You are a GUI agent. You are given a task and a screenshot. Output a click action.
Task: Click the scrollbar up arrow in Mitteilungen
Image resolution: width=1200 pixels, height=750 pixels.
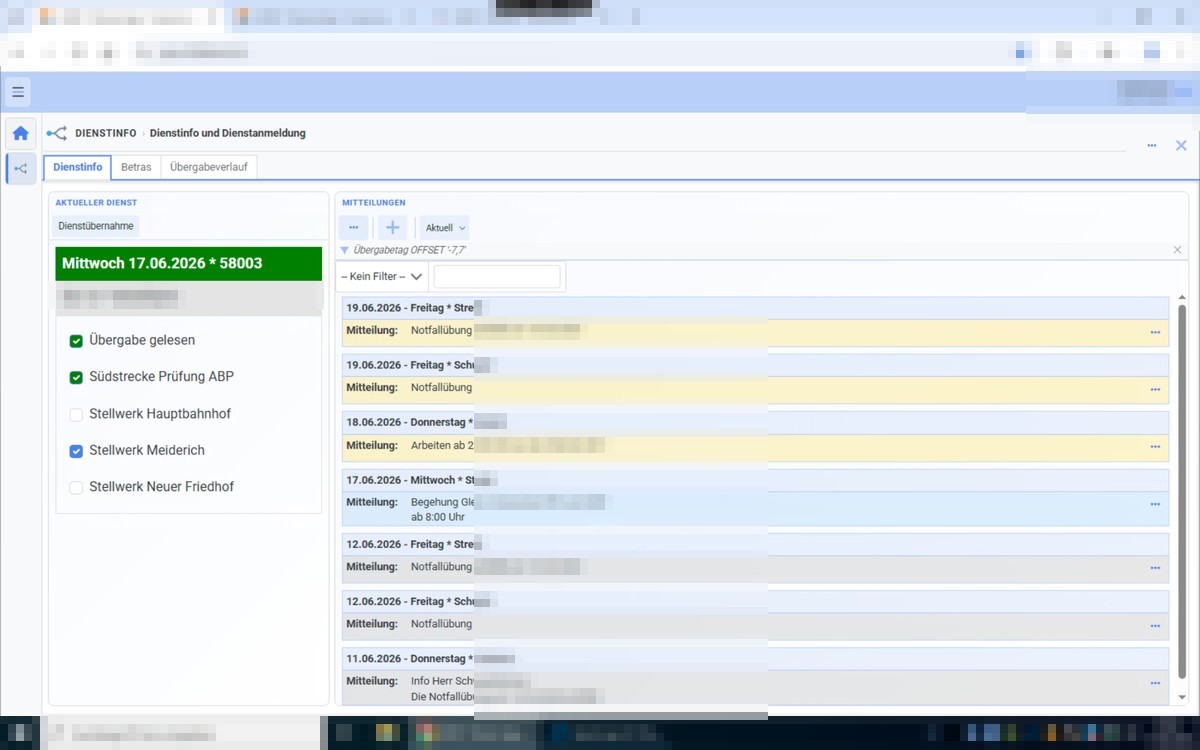1181,298
